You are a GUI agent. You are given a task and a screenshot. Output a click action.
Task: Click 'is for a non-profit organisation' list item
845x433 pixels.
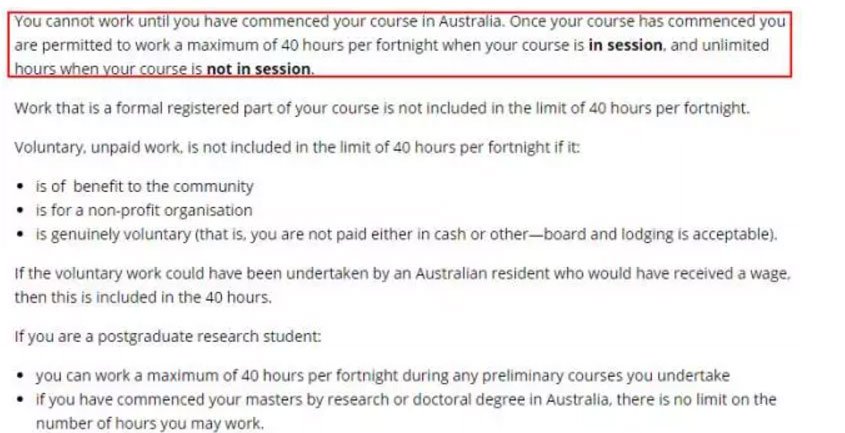[x=144, y=210]
